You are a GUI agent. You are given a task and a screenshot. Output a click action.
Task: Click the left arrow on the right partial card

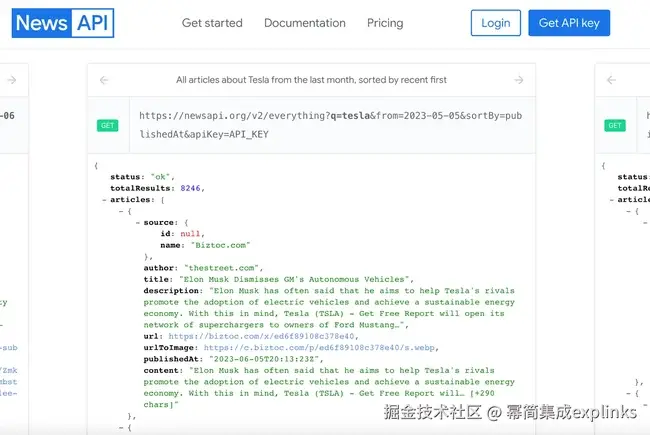coord(611,80)
